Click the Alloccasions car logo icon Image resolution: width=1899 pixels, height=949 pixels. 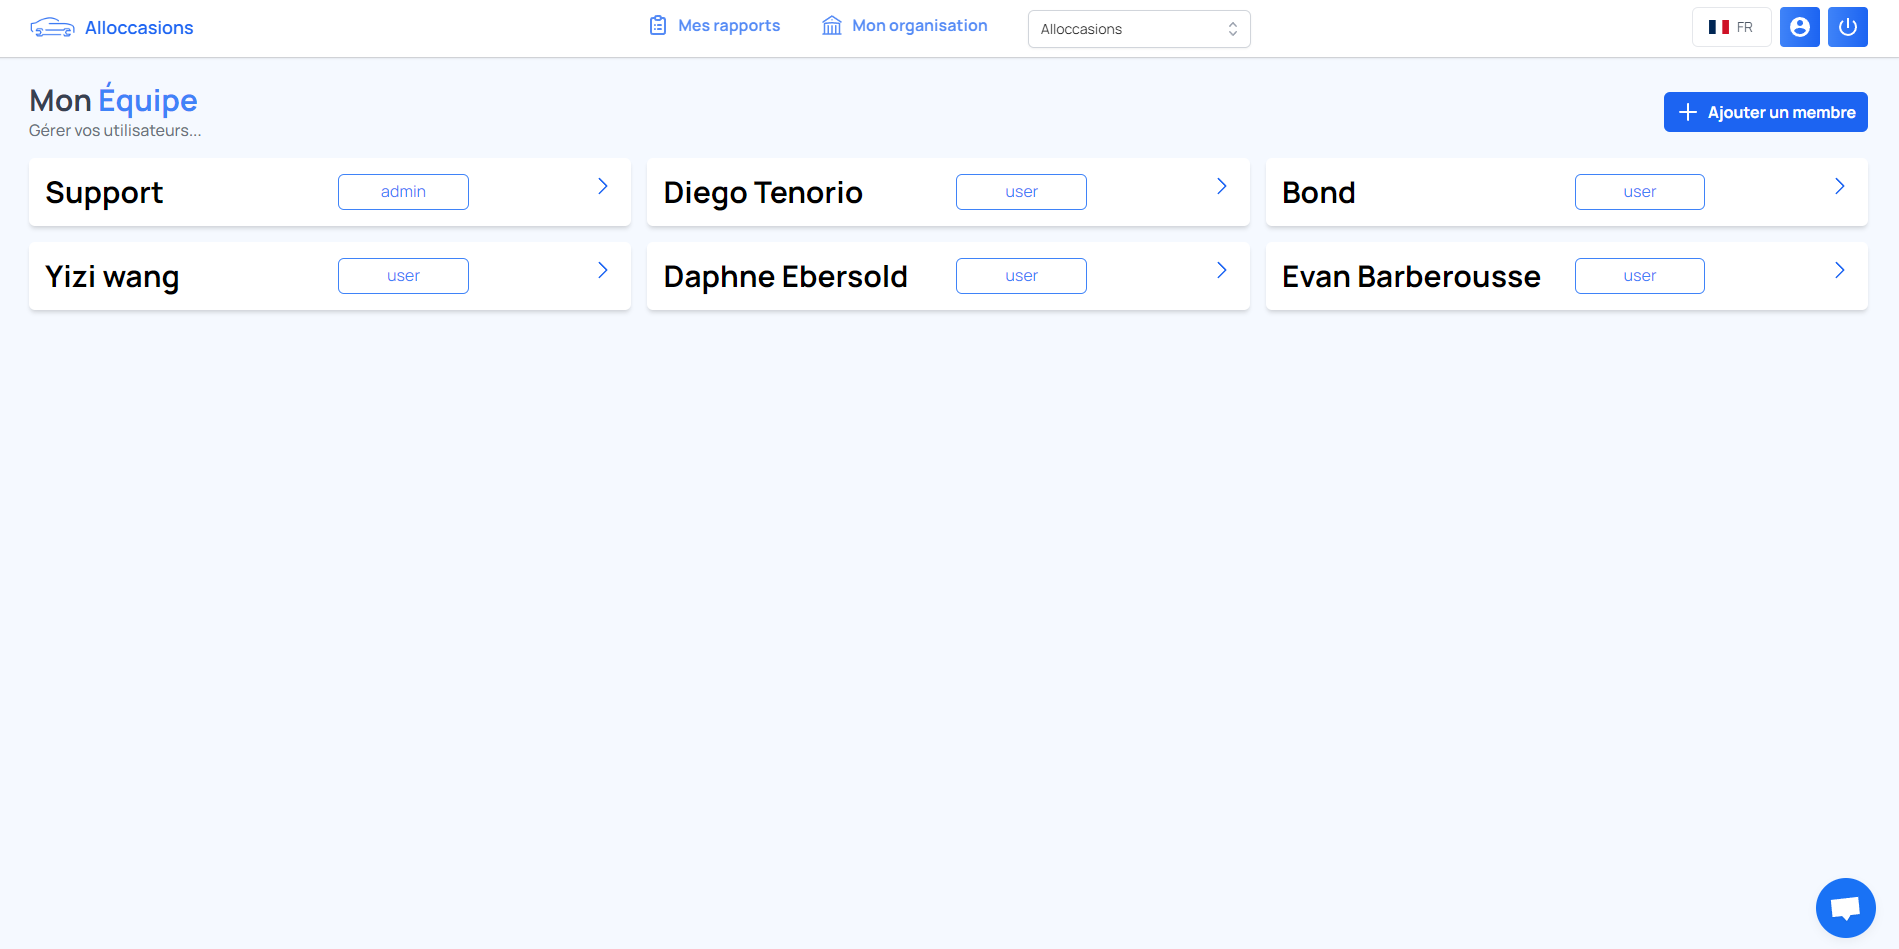tap(52, 28)
